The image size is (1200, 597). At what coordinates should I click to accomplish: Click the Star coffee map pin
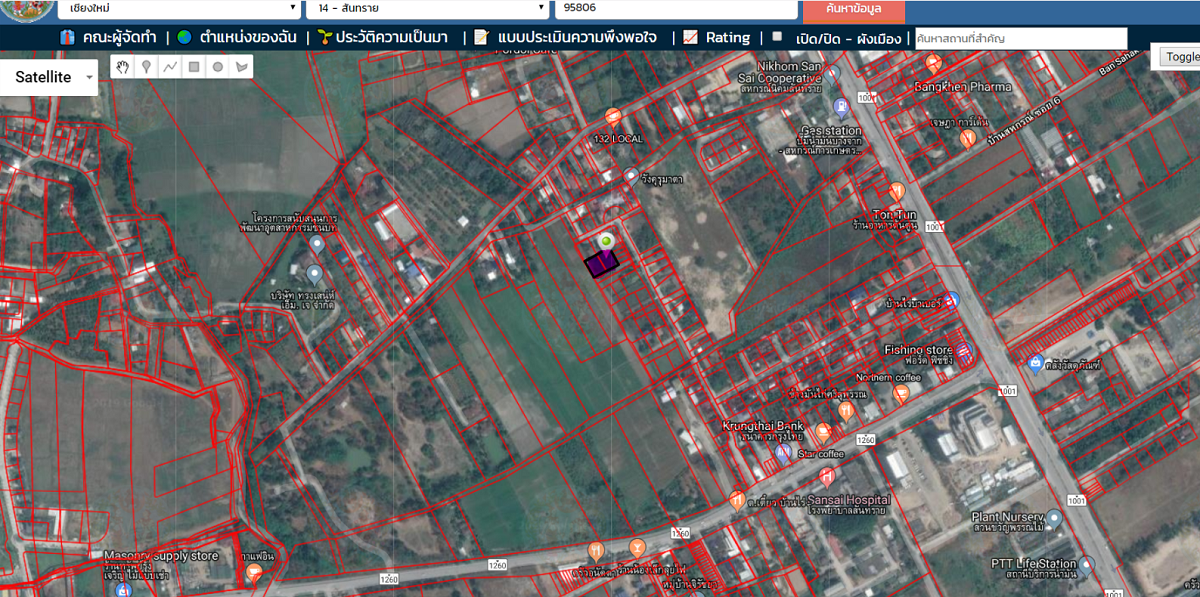click(822, 433)
